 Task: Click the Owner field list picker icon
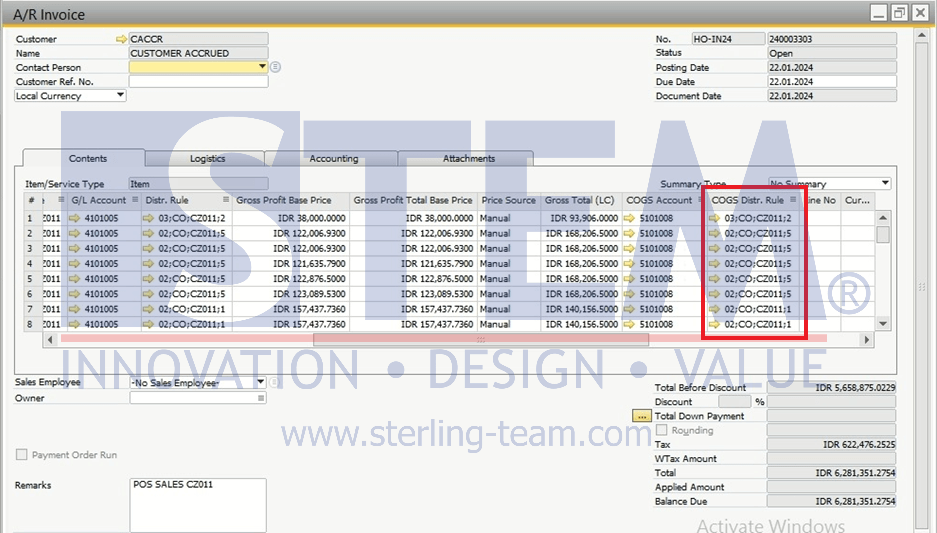[x=262, y=398]
